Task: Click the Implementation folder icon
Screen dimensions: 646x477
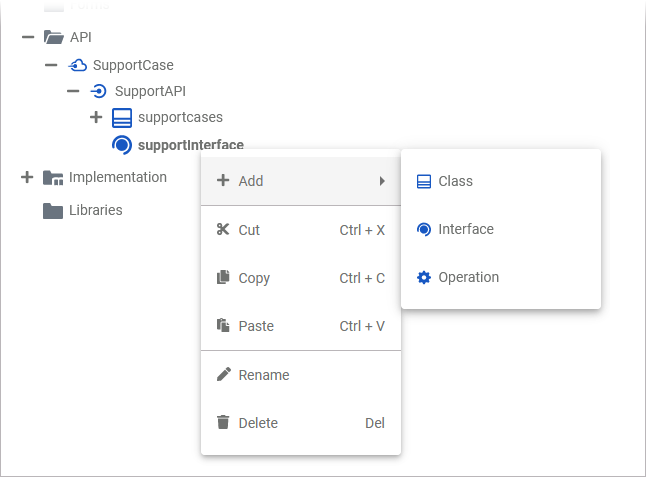Action: 53,178
